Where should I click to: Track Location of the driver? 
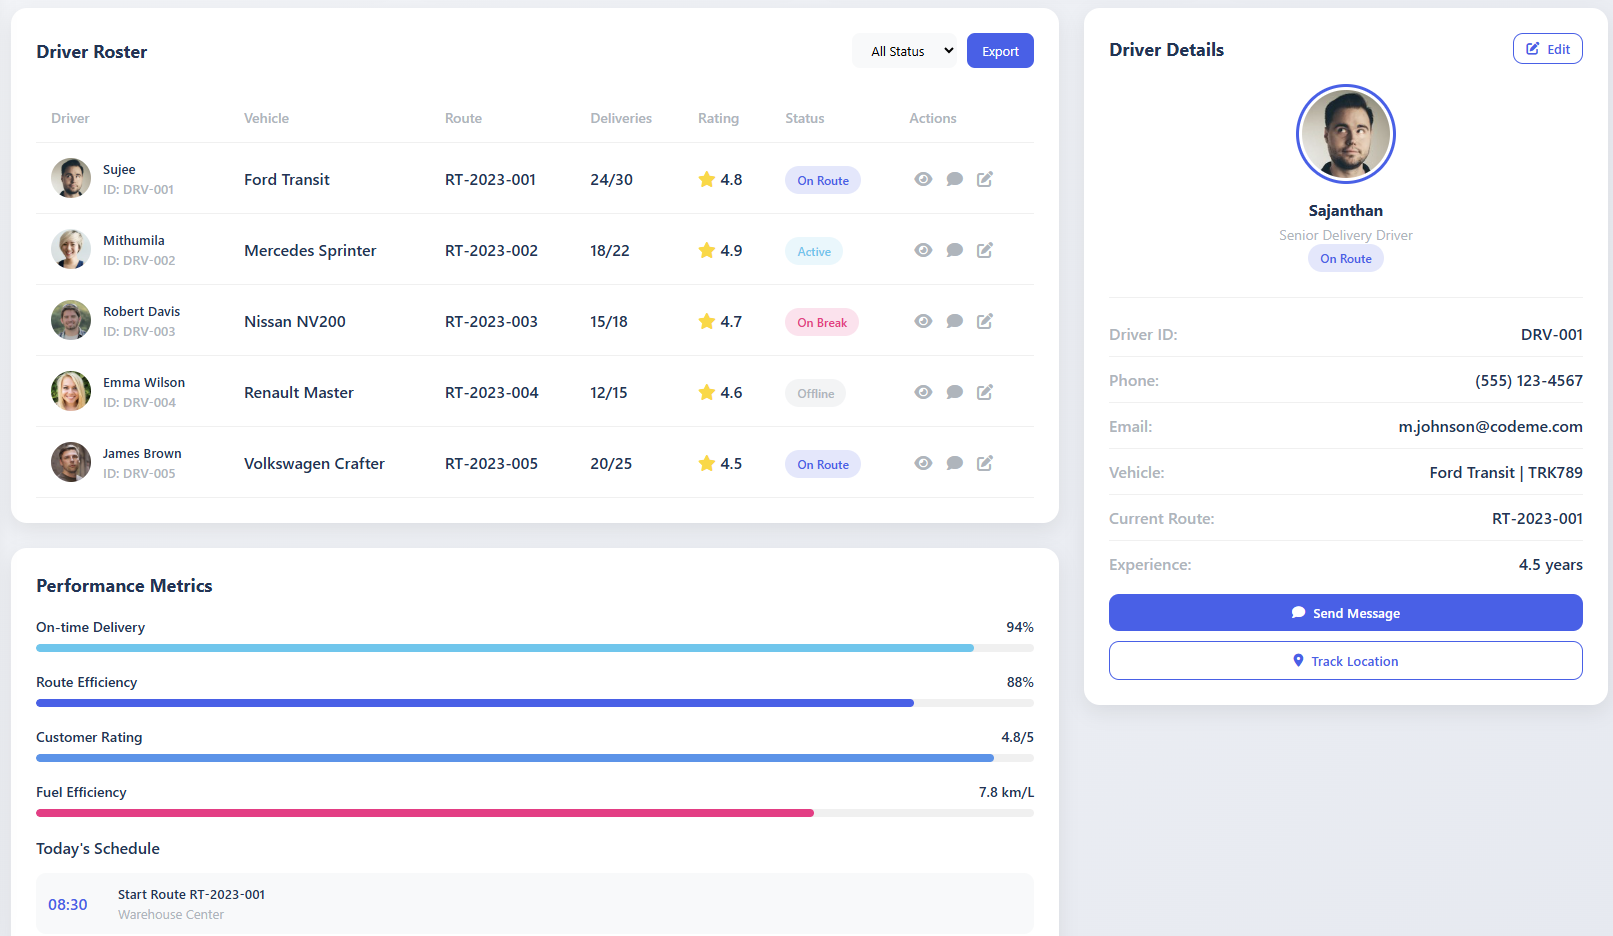[x=1345, y=661]
